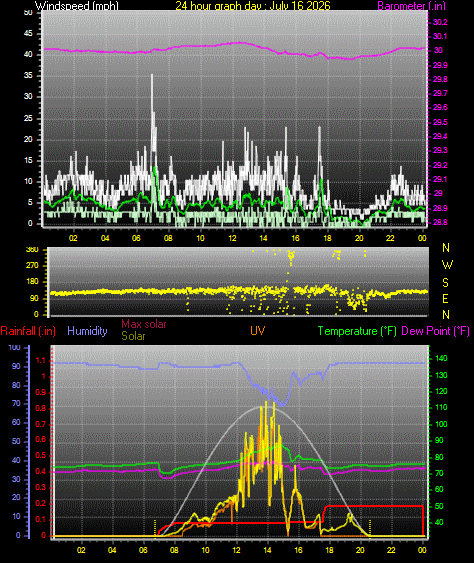This screenshot has width=474, height=563.
Task: Click the gray max solar curve peak
Action: tap(266, 407)
